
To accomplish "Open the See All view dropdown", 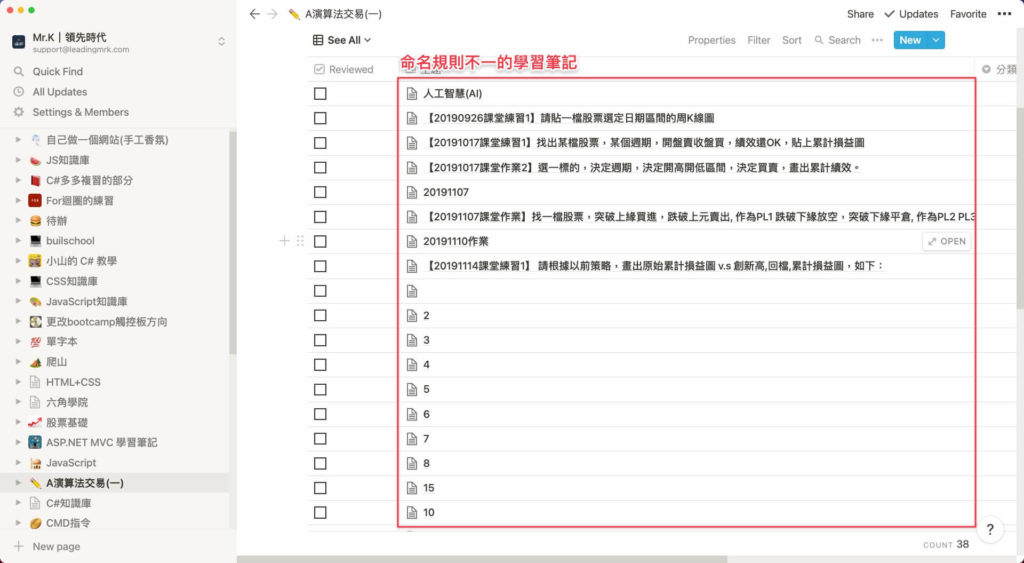I will click(342, 40).
